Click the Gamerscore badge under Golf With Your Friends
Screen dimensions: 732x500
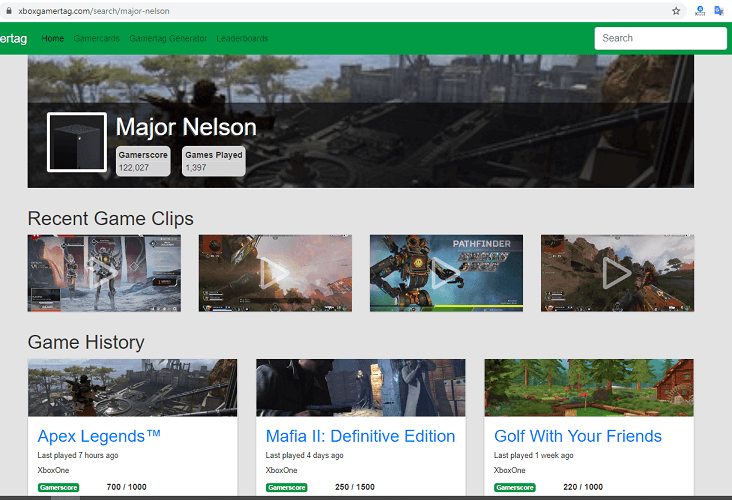515,487
